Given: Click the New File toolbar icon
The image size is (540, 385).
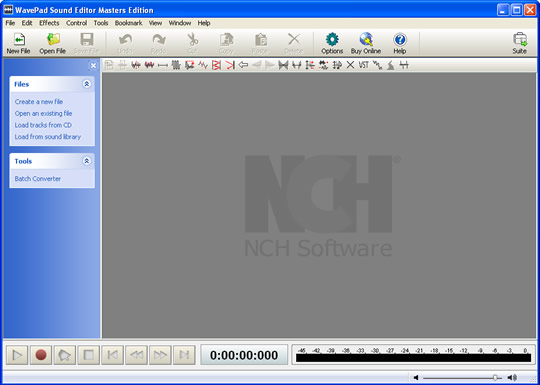Looking at the screenshot, I should point(19,39).
